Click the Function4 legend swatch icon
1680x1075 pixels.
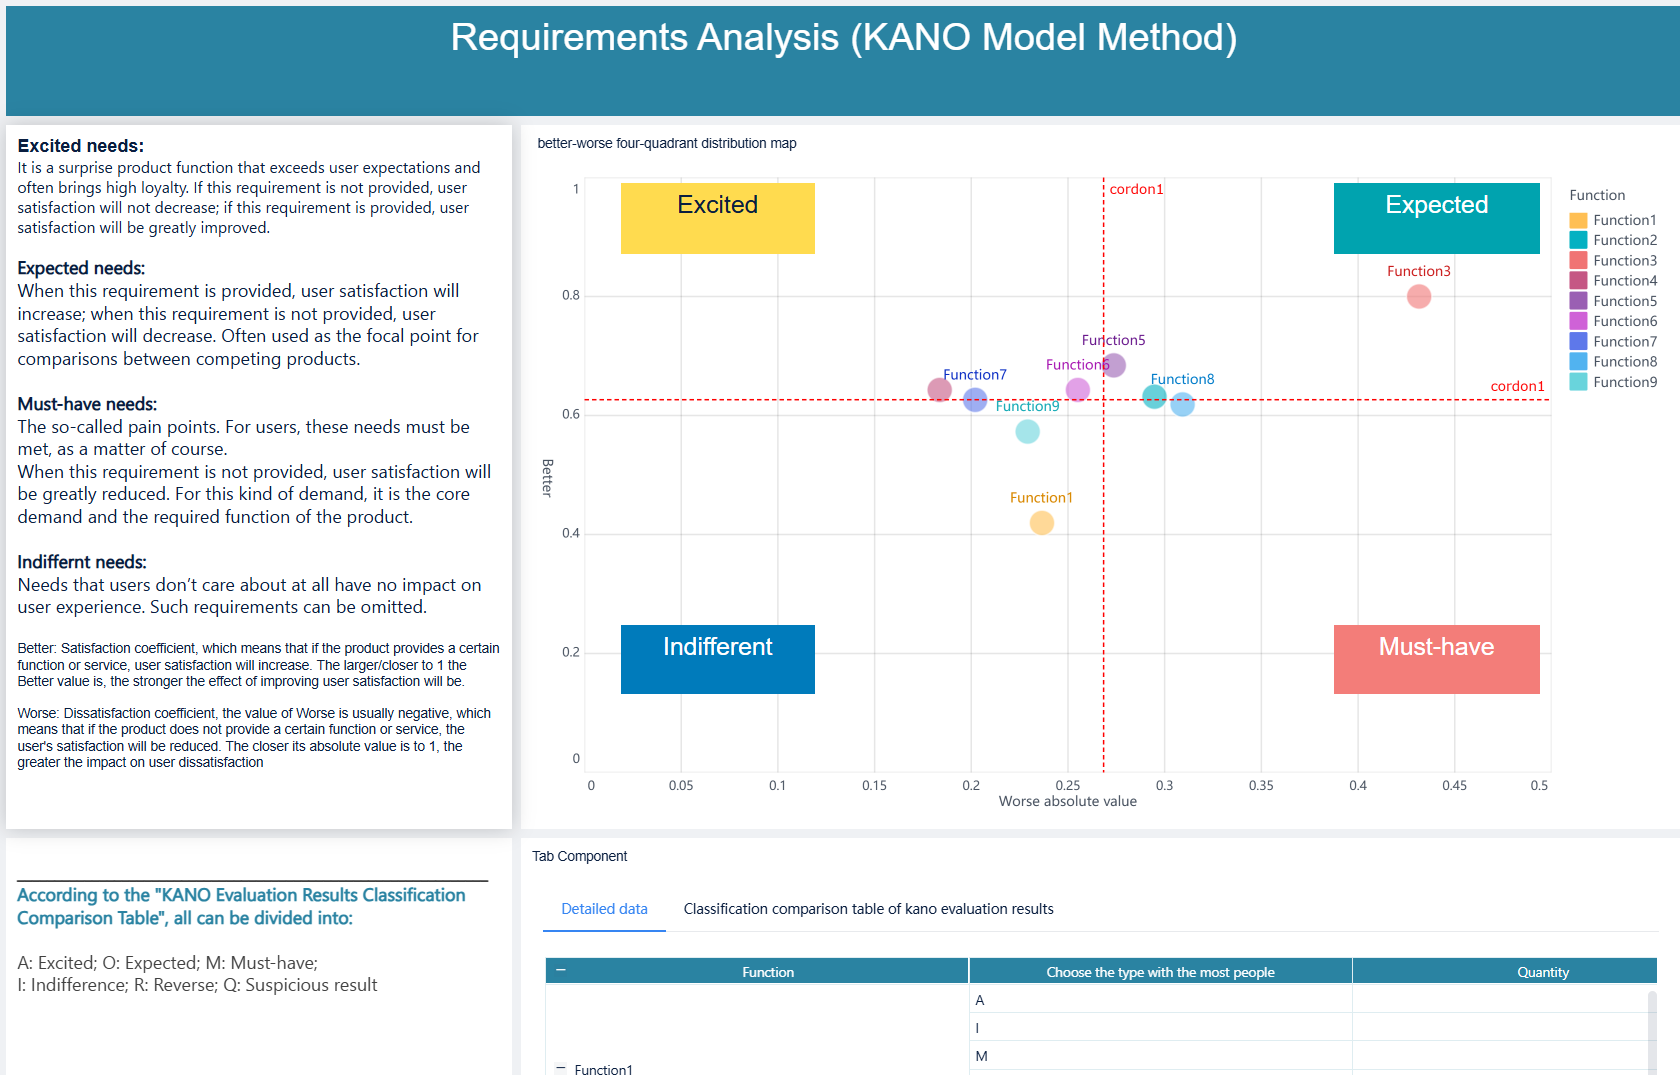click(1580, 280)
